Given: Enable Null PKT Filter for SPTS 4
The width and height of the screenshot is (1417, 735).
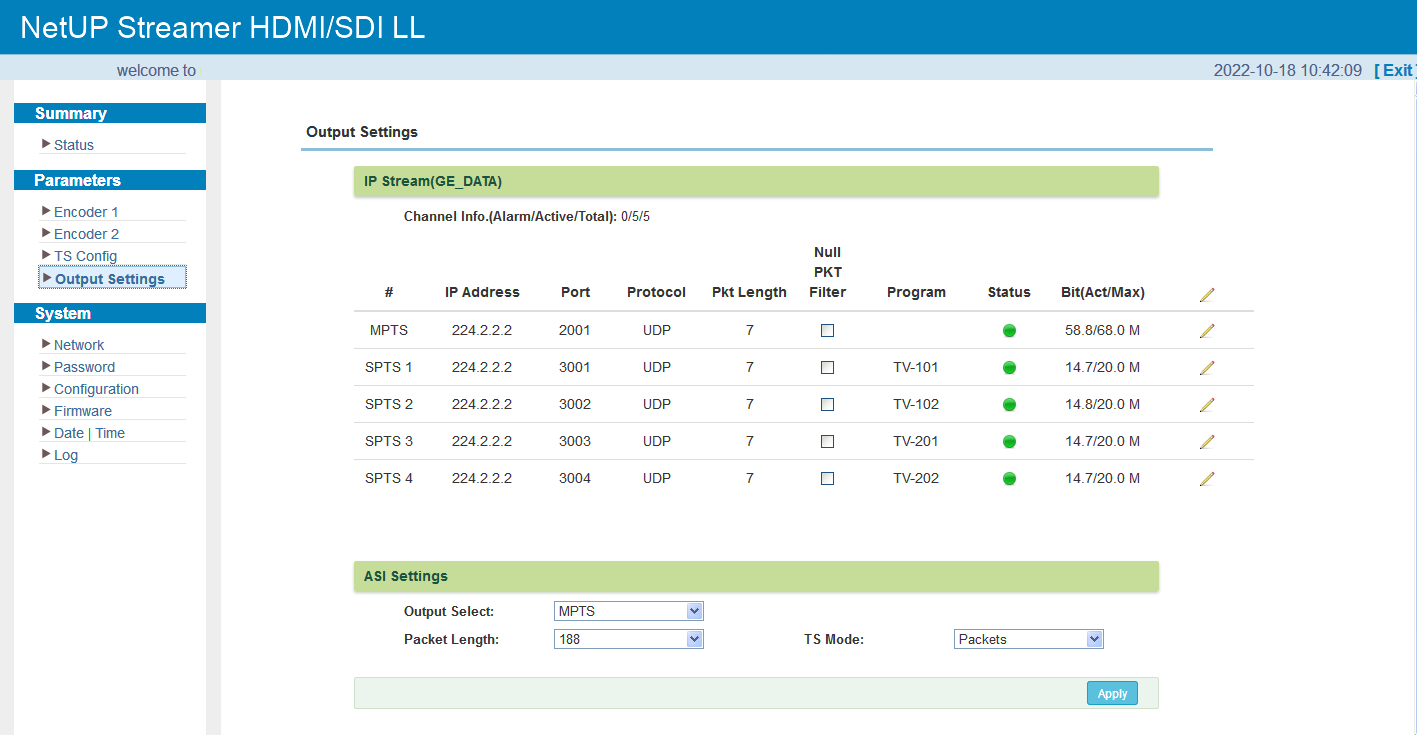Looking at the screenshot, I should click(827, 479).
